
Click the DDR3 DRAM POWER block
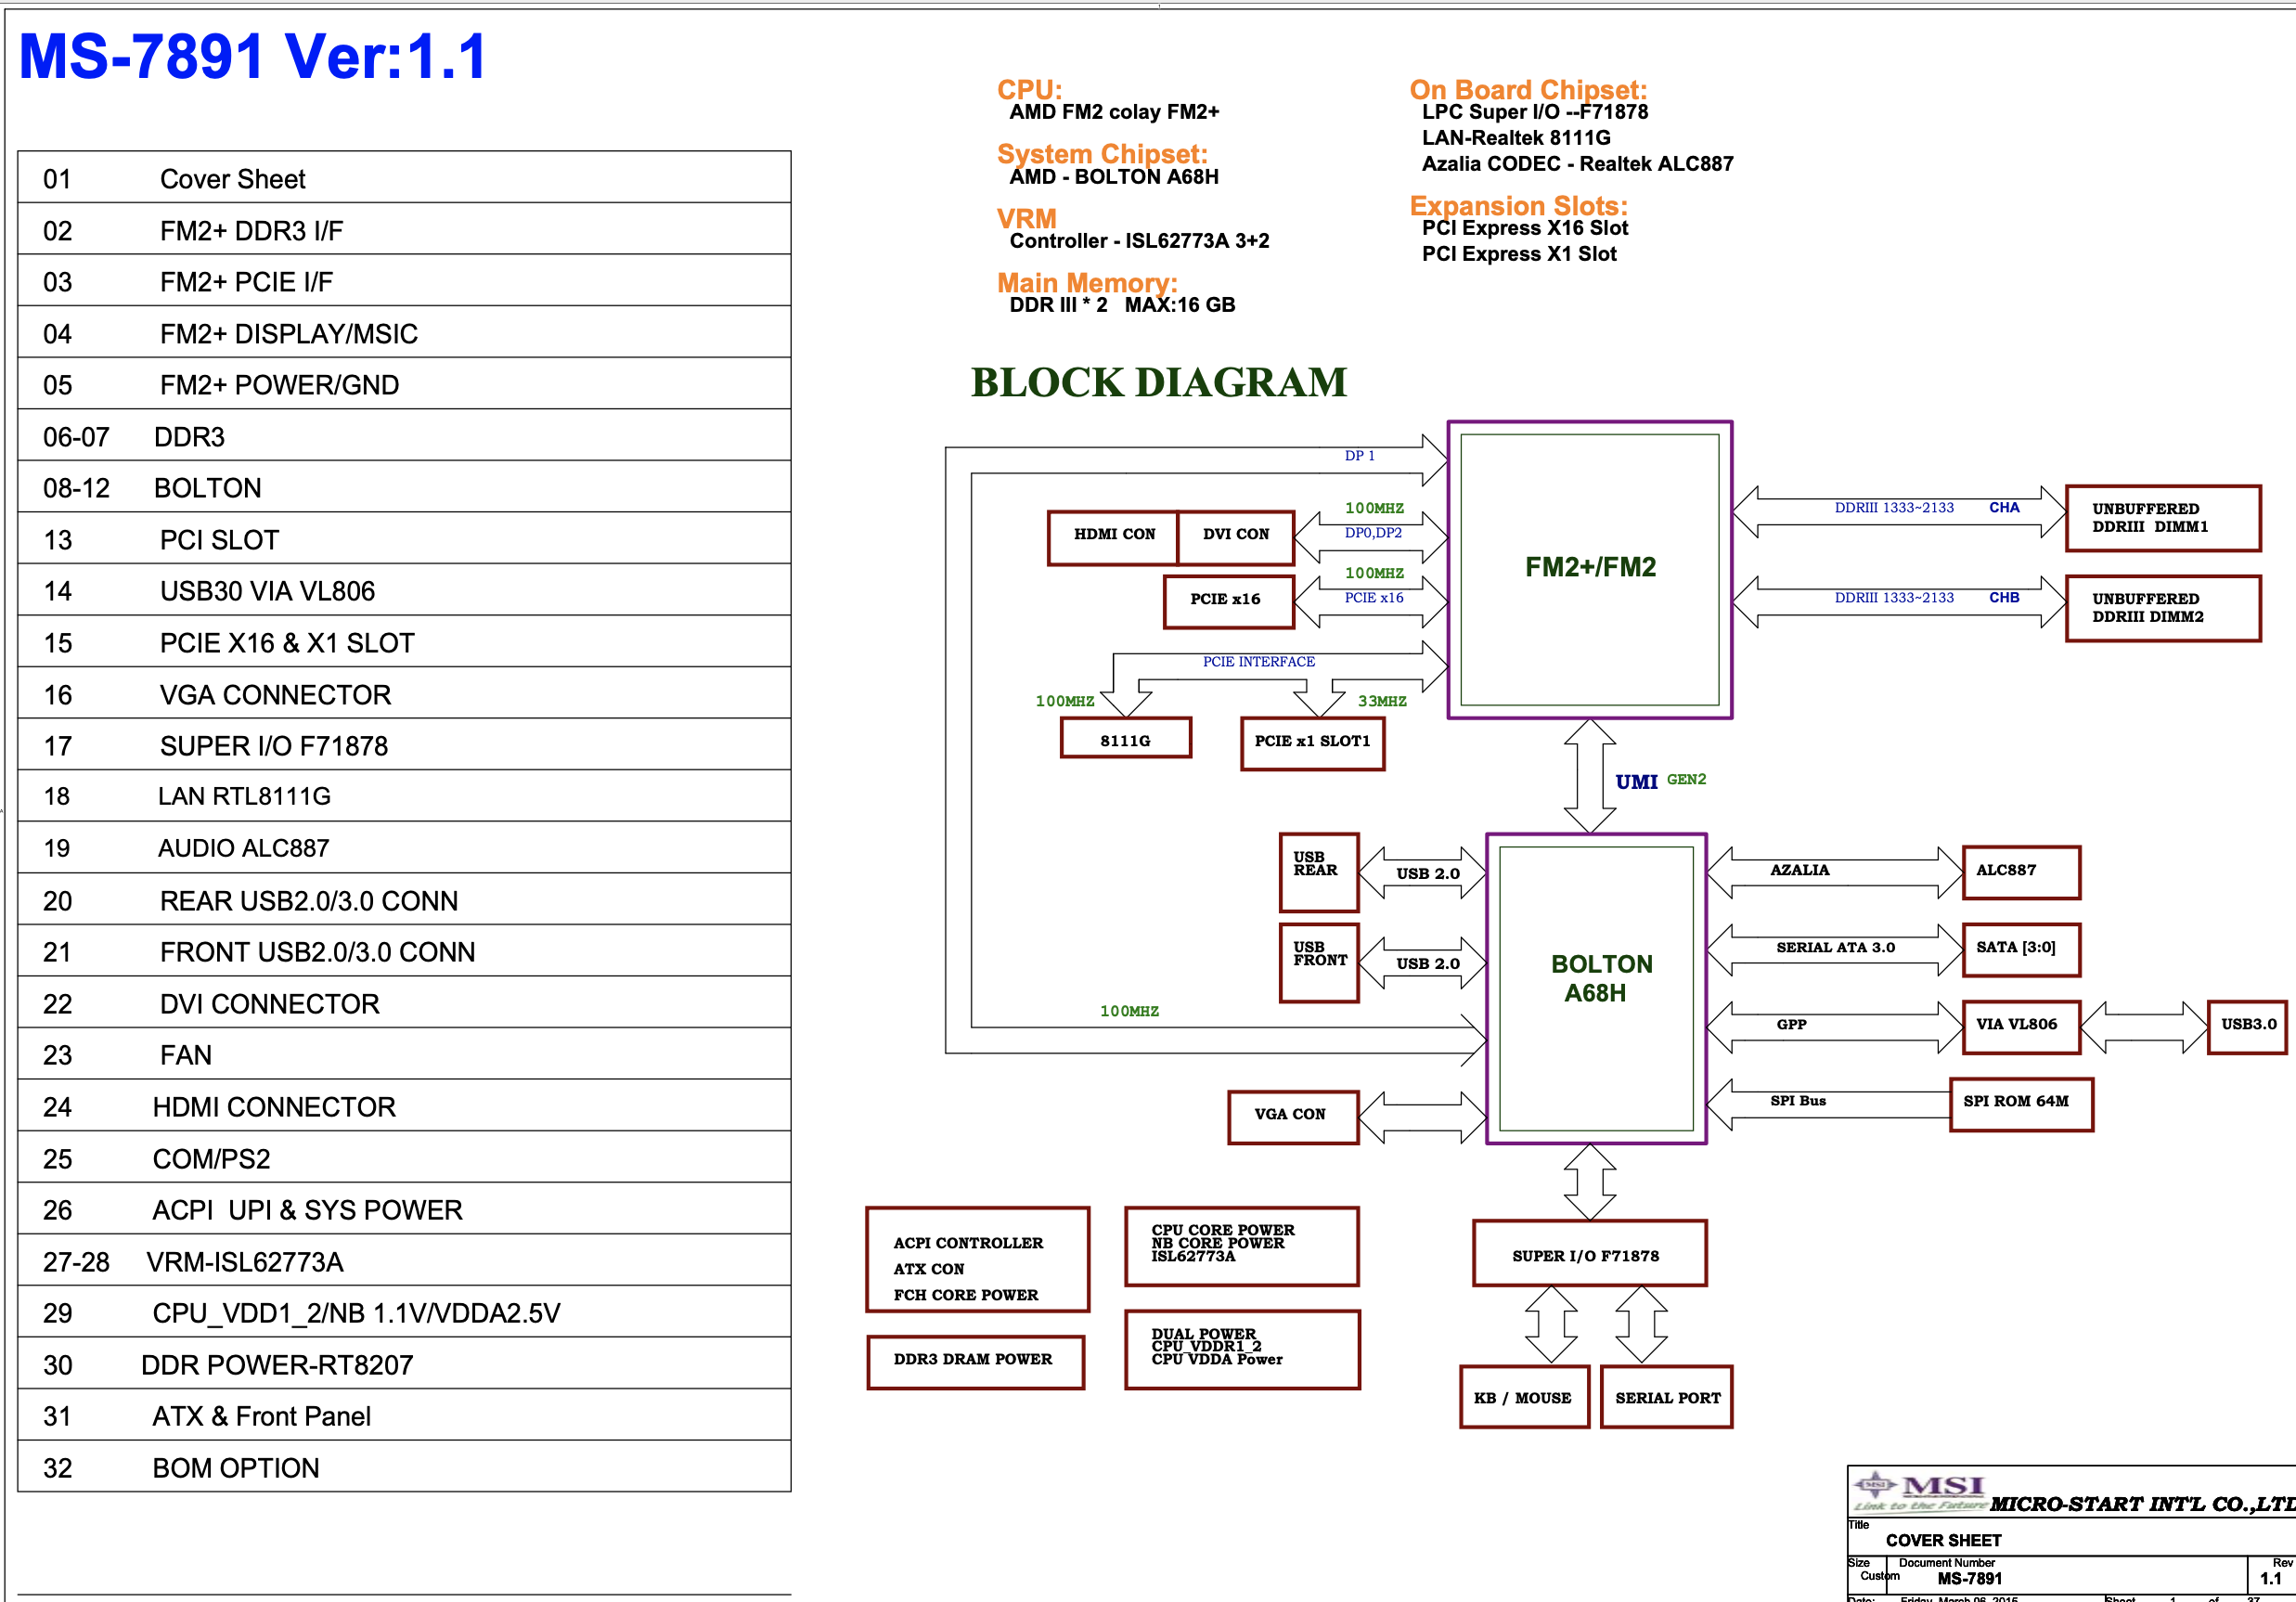pyautogui.click(x=975, y=1362)
